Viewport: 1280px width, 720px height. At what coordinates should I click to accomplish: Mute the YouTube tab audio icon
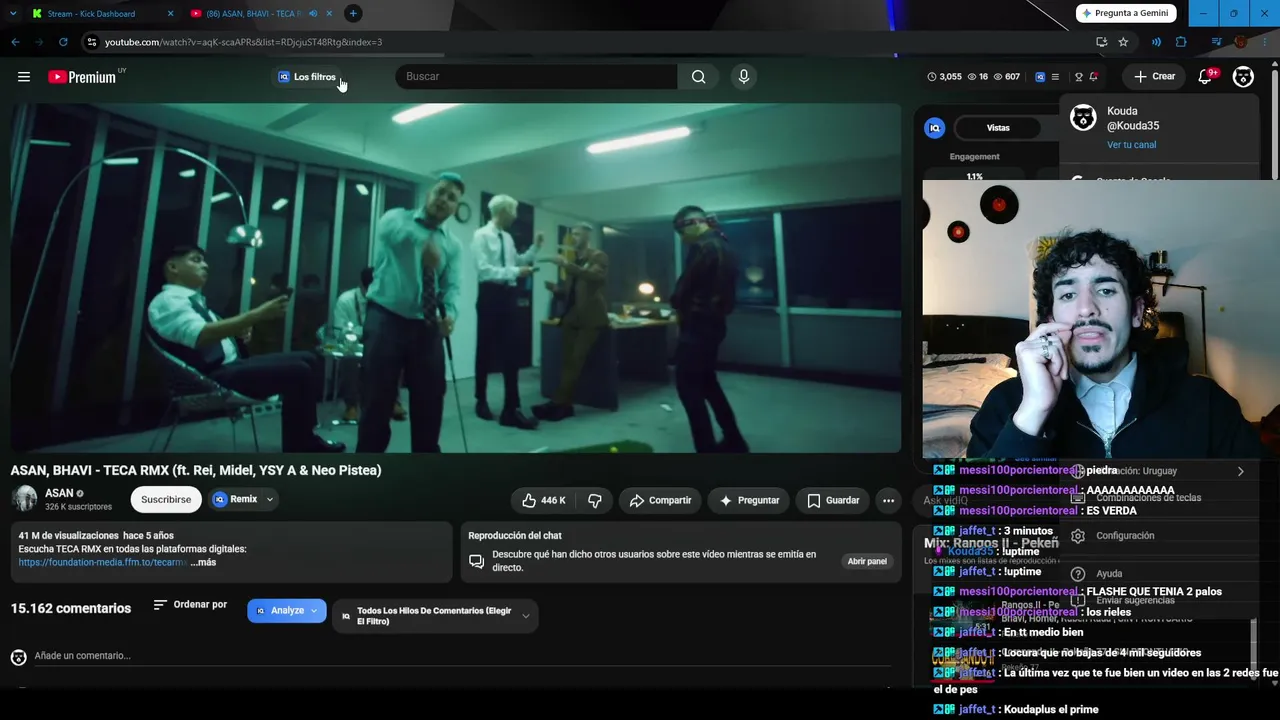(313, 14)
